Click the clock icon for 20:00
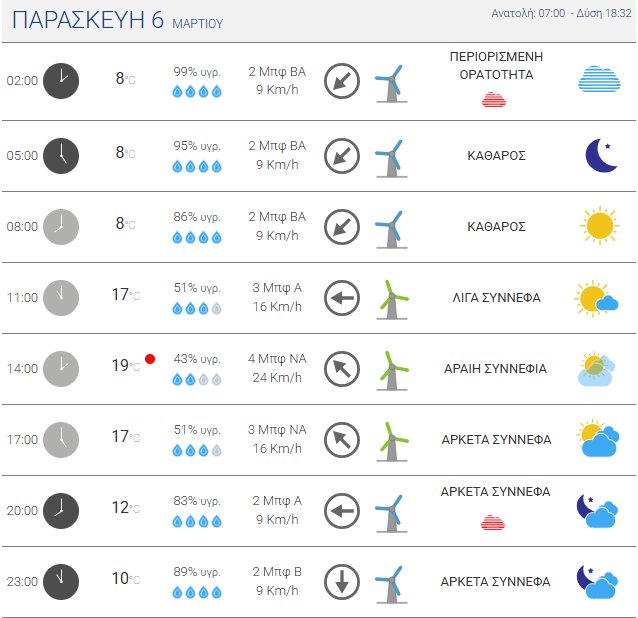 point(61,510)
